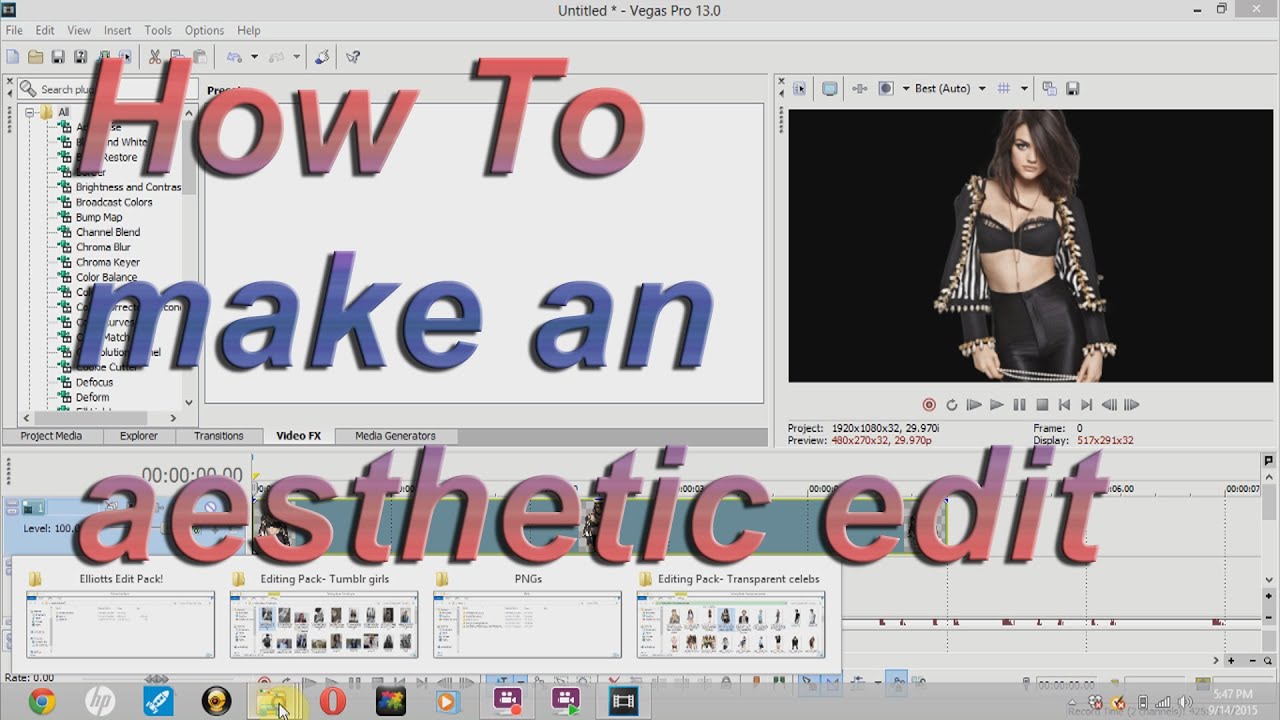Activate the What's This help icon
The height and width of the screenshot is (720, 1280).
(353, 57)
